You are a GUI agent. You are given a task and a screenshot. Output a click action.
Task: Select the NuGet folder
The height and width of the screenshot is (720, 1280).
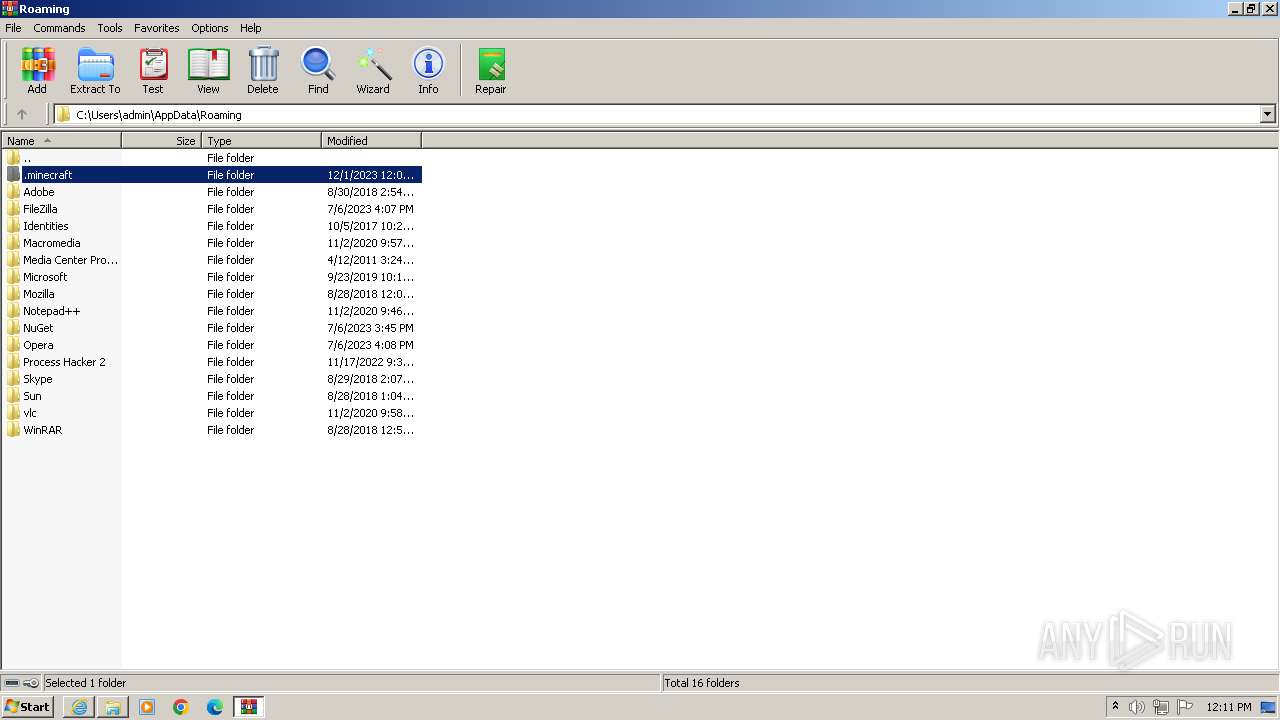pos(212,328)
